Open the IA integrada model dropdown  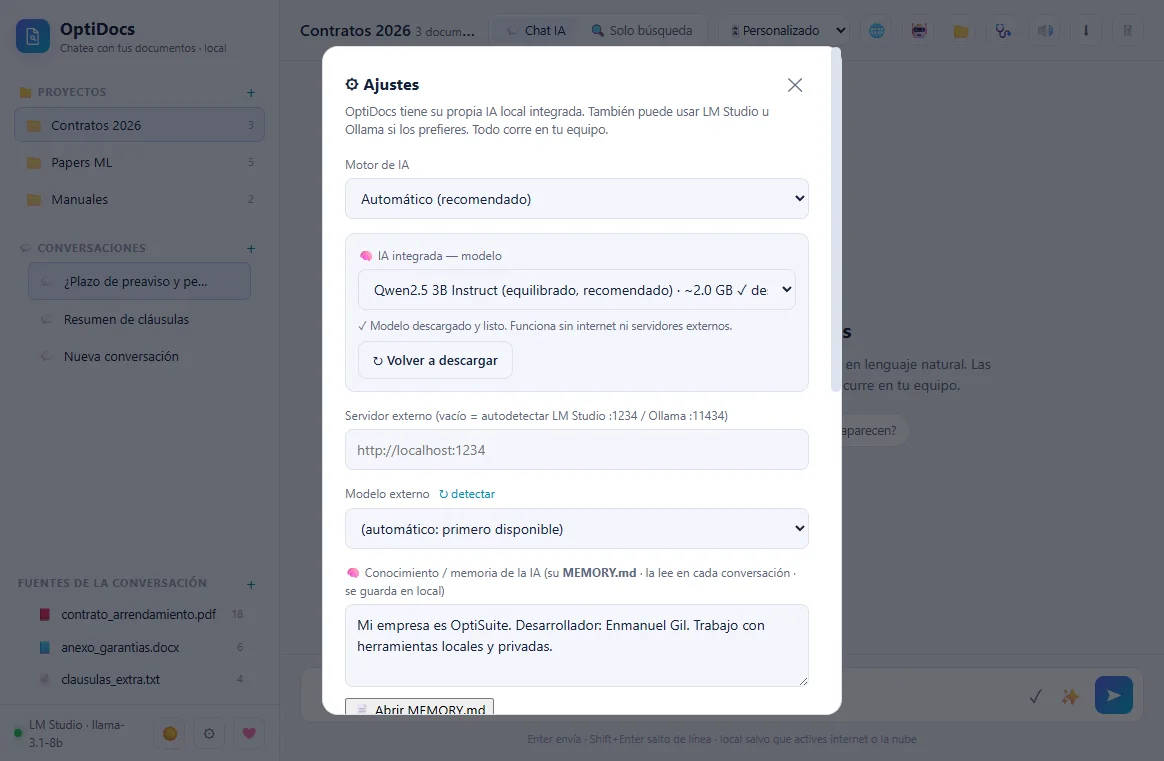(x=577, y=290)
